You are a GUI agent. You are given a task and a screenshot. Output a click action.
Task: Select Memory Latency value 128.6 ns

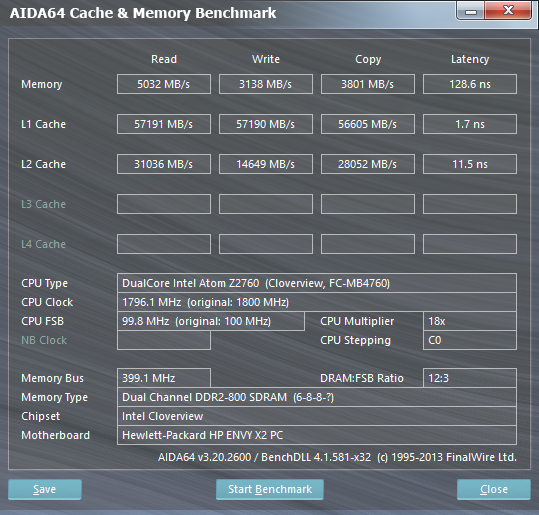(x=470, y=84)
